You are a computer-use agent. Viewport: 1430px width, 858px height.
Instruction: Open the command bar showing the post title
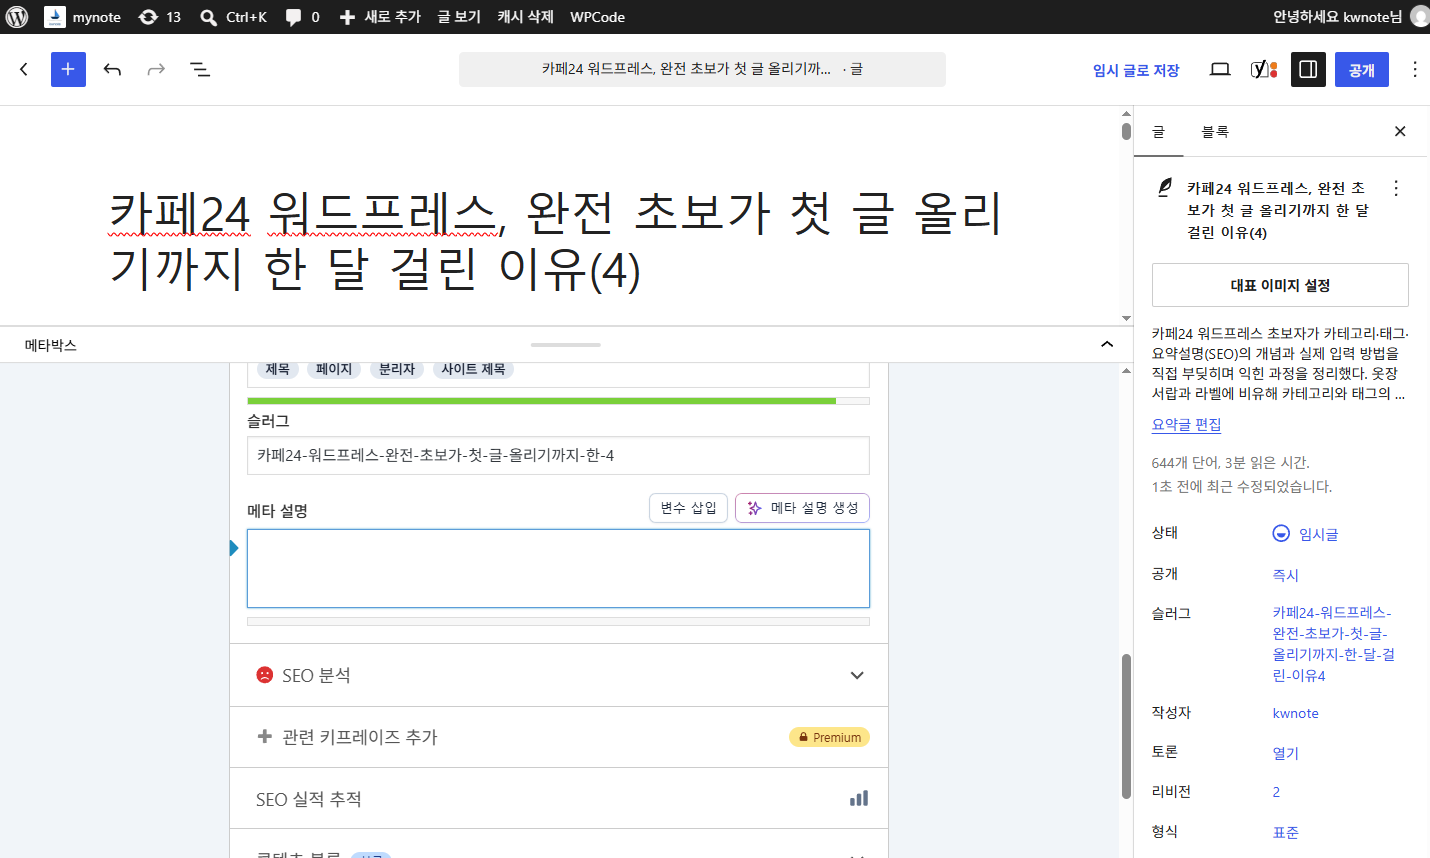click(x=702, y=69)
